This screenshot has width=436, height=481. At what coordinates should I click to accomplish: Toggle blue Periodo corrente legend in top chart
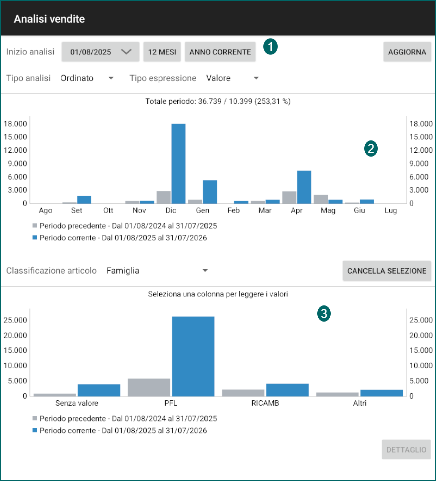(x=120, y=238)
